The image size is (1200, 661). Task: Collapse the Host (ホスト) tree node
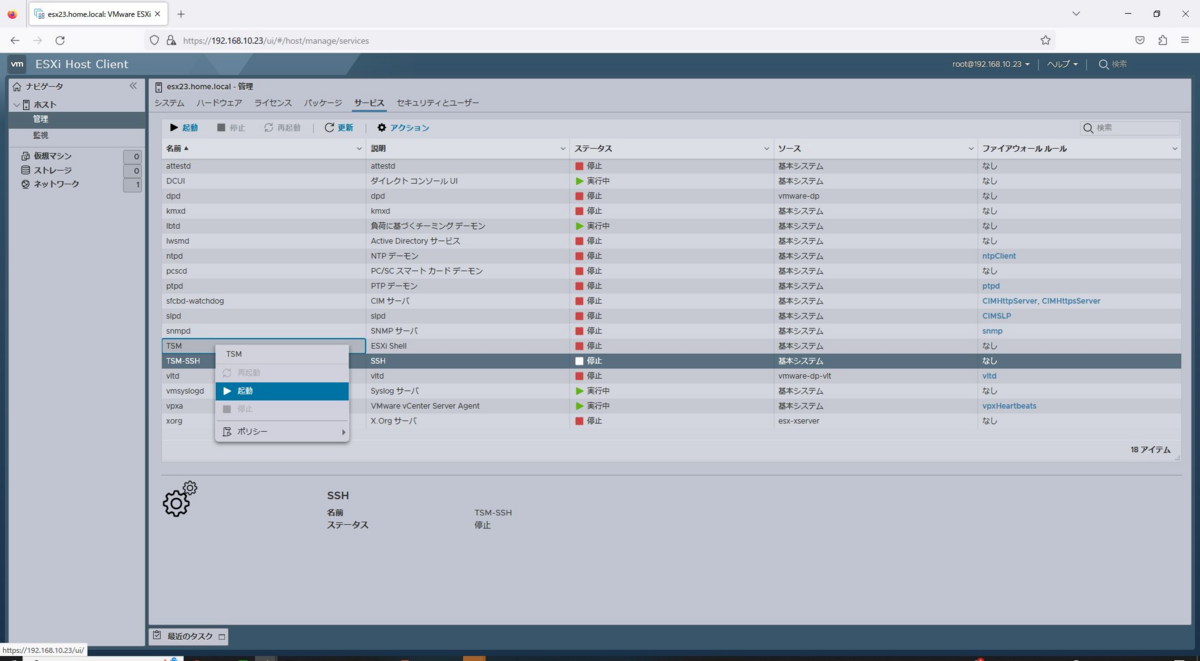(x=16, y=105)
